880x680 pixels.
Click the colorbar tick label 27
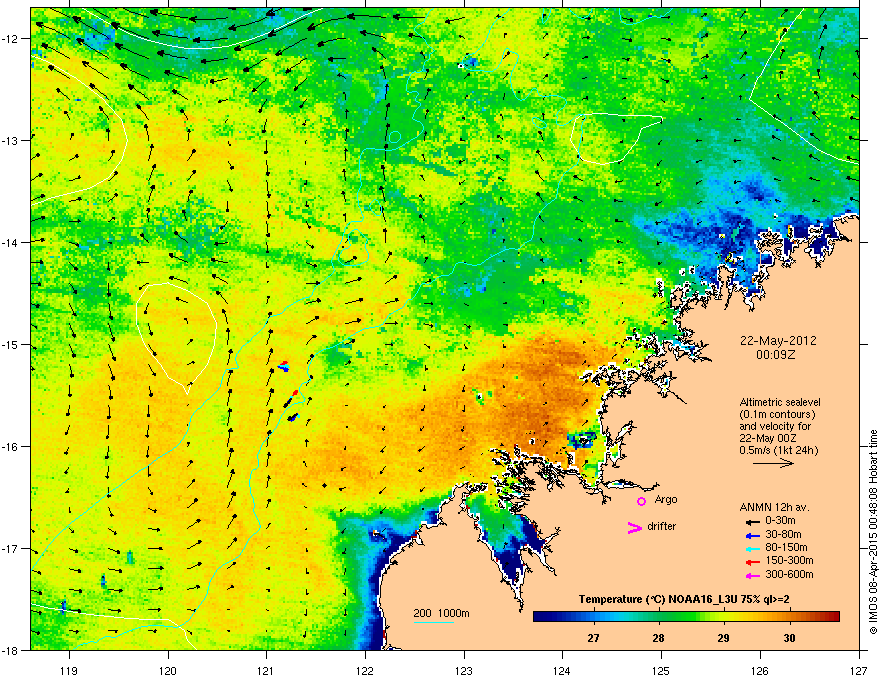(x=593, y=638)
